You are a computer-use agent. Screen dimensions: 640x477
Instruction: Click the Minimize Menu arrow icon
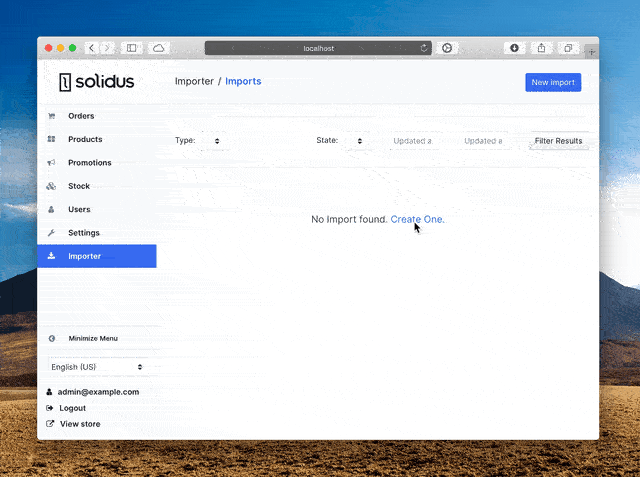click(52, 338)
